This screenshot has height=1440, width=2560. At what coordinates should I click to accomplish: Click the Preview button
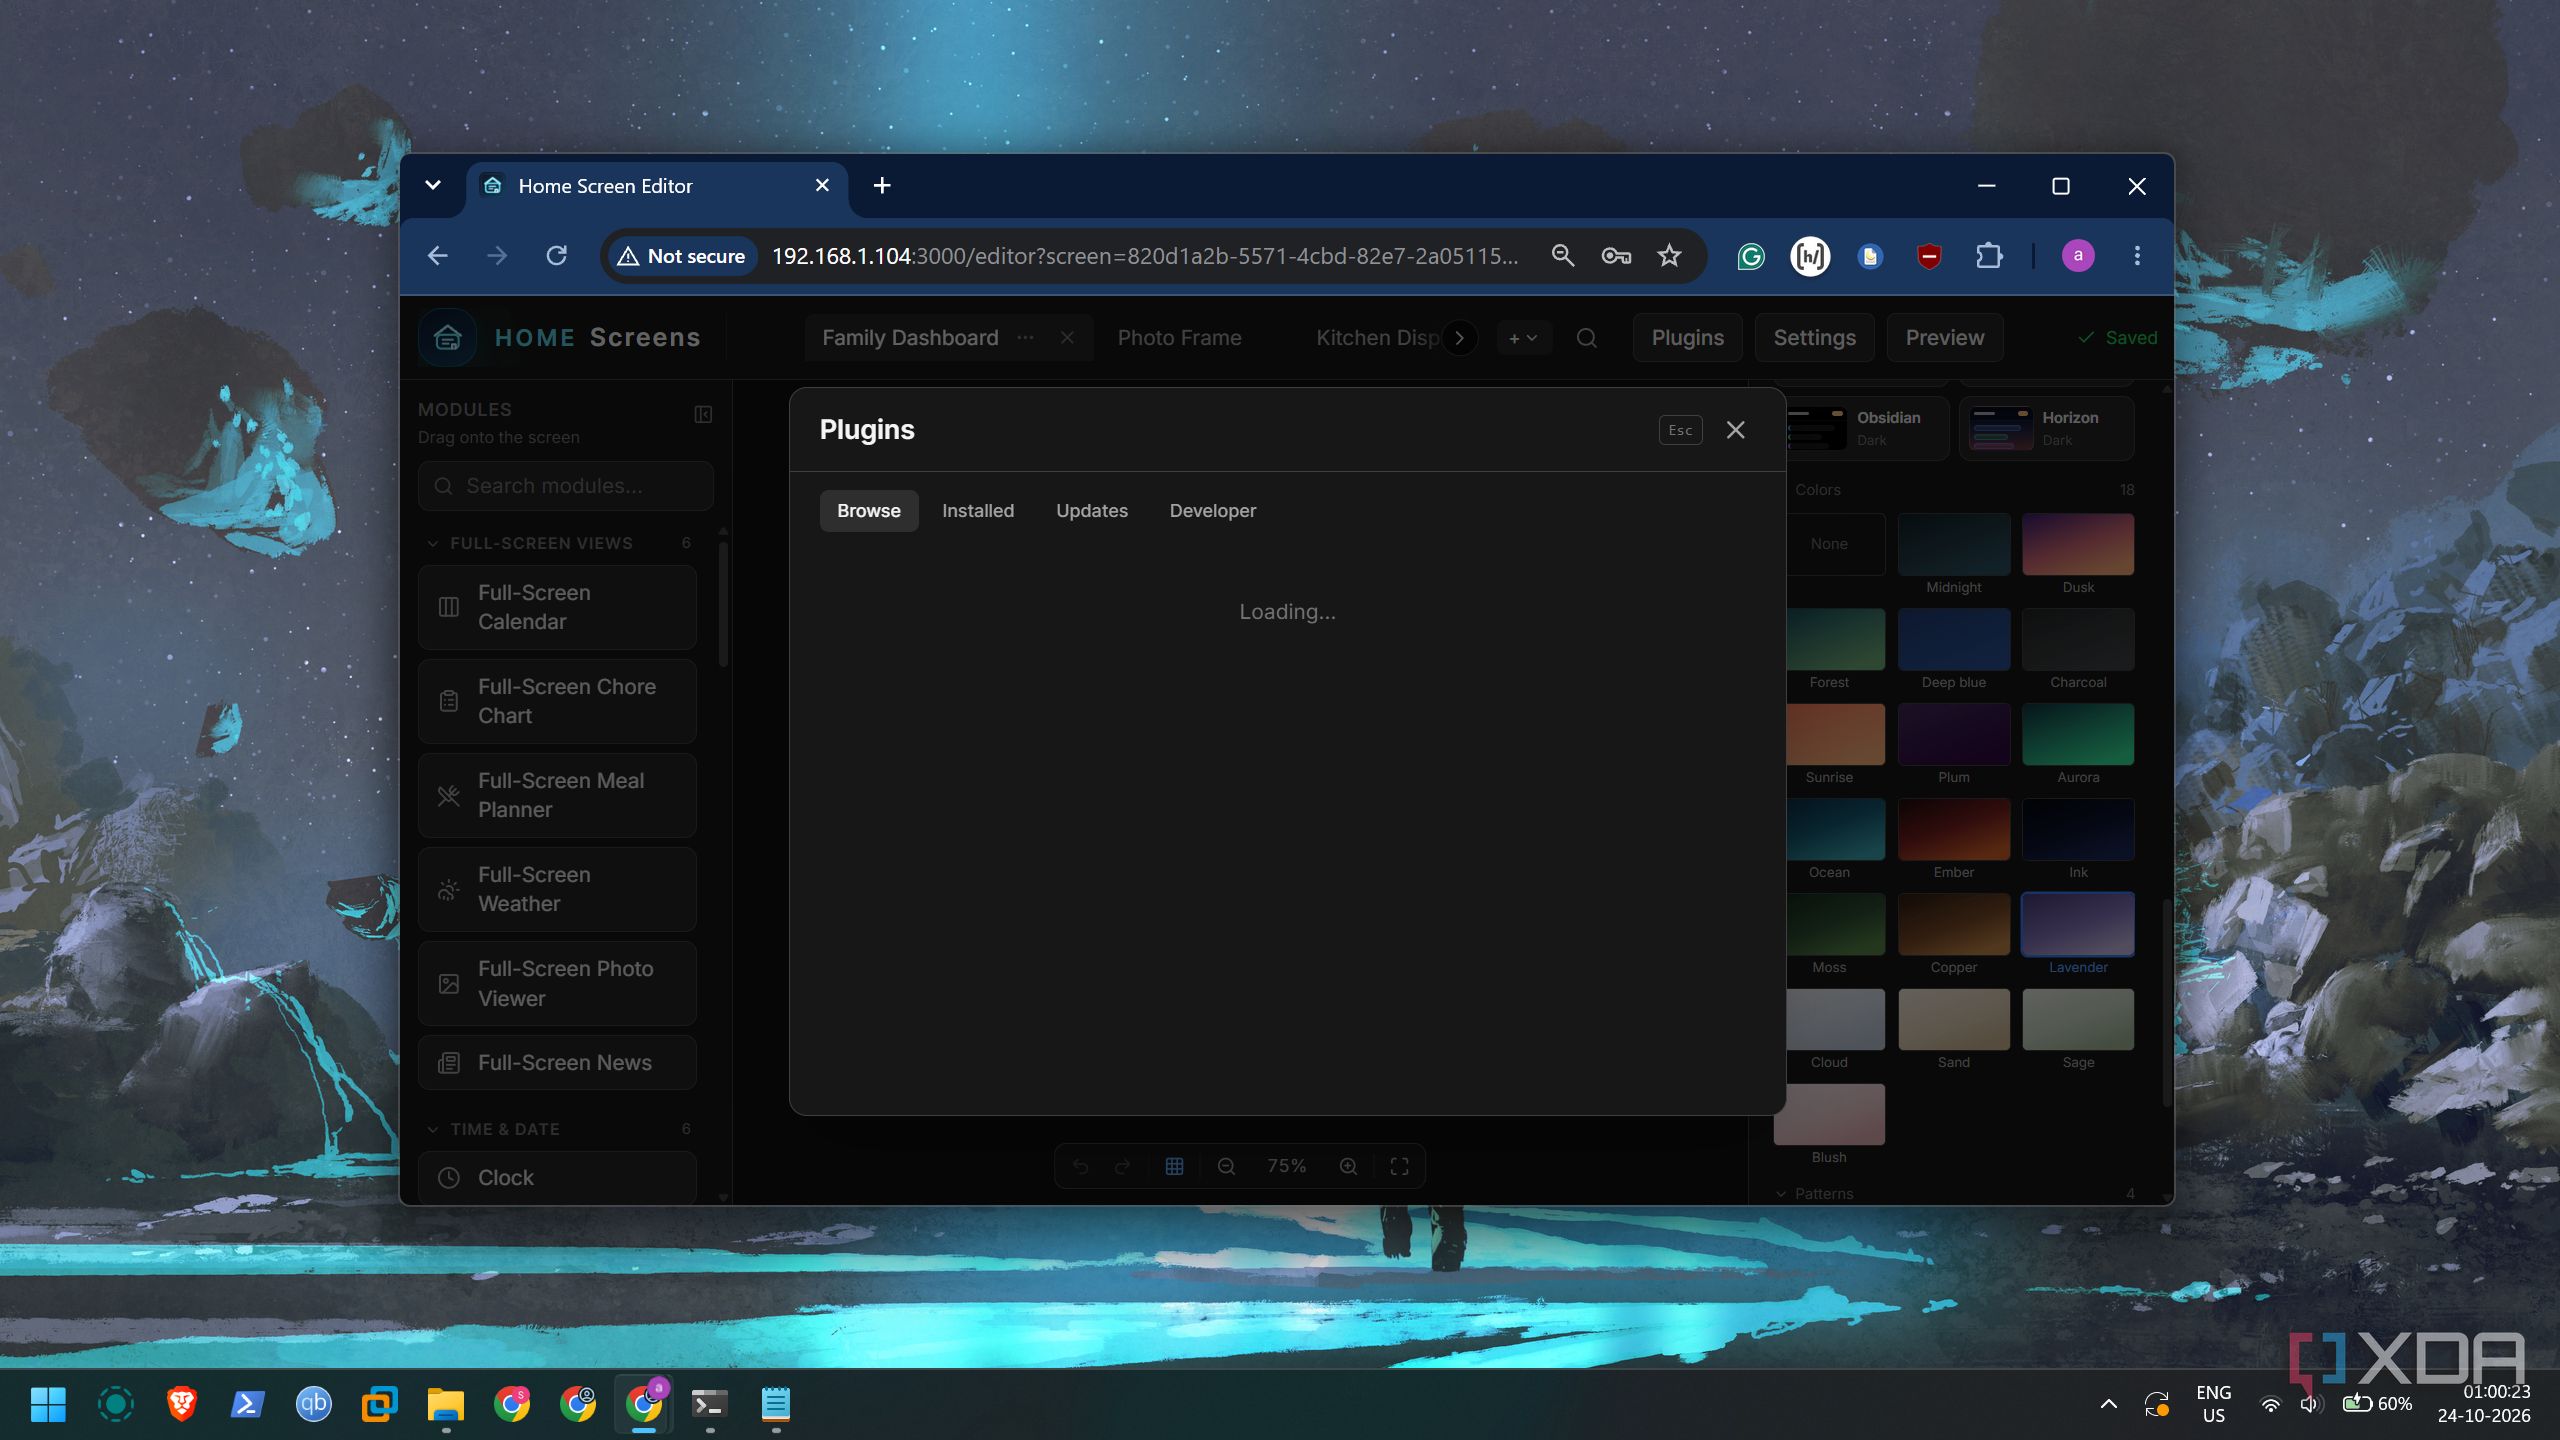coord(1944,338)
